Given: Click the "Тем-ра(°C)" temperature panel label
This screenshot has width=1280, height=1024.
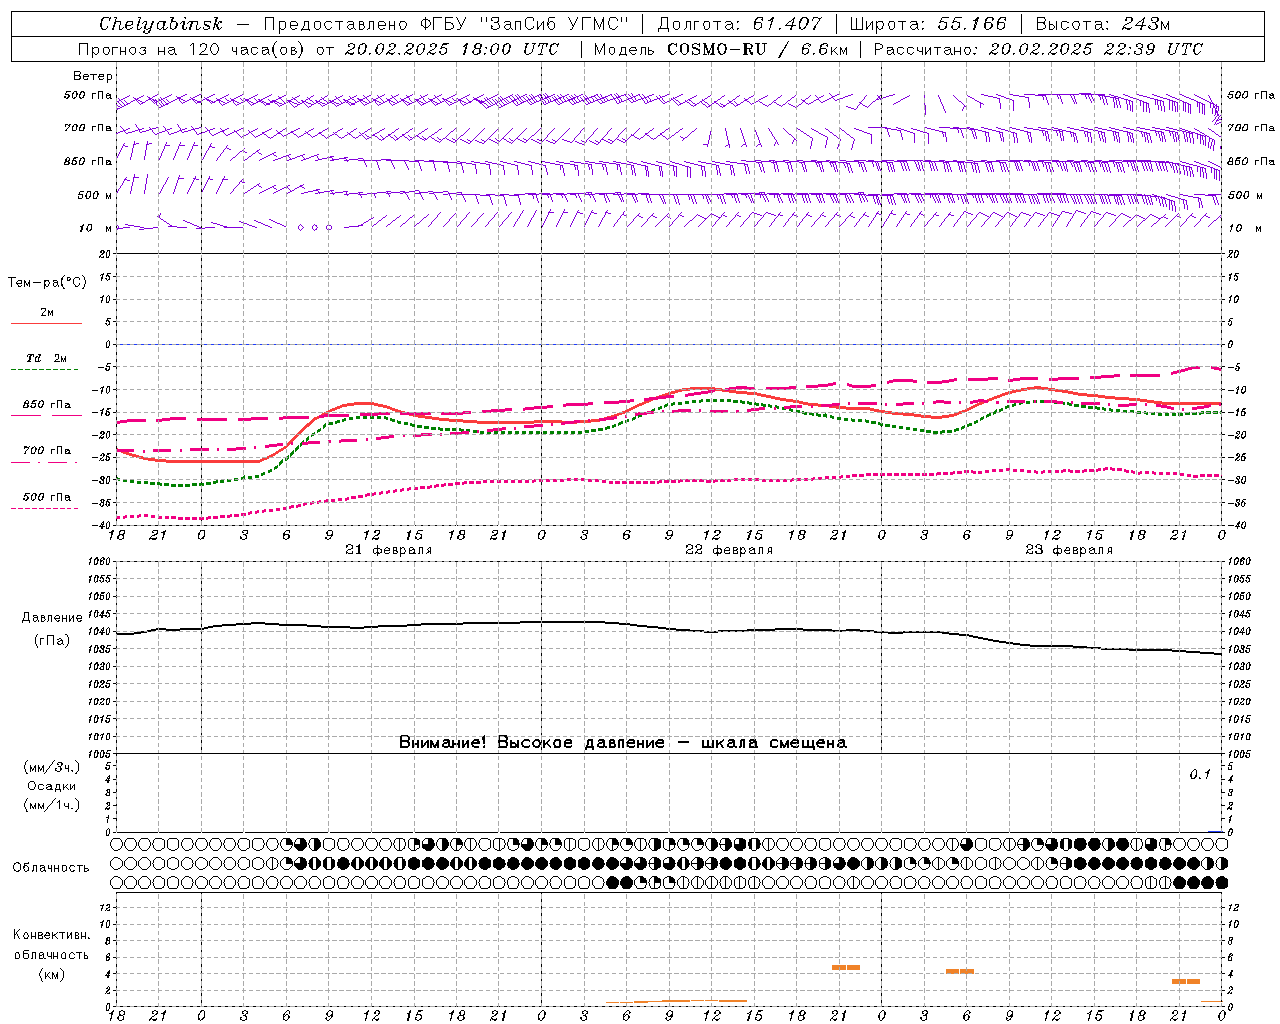Looking at the screenshot, I should pos(47,283).
